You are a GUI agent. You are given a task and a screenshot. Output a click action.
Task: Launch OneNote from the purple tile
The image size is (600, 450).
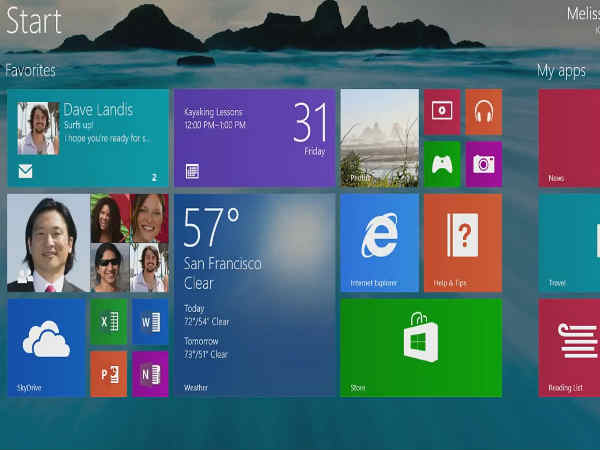click(x=150, y=373)
